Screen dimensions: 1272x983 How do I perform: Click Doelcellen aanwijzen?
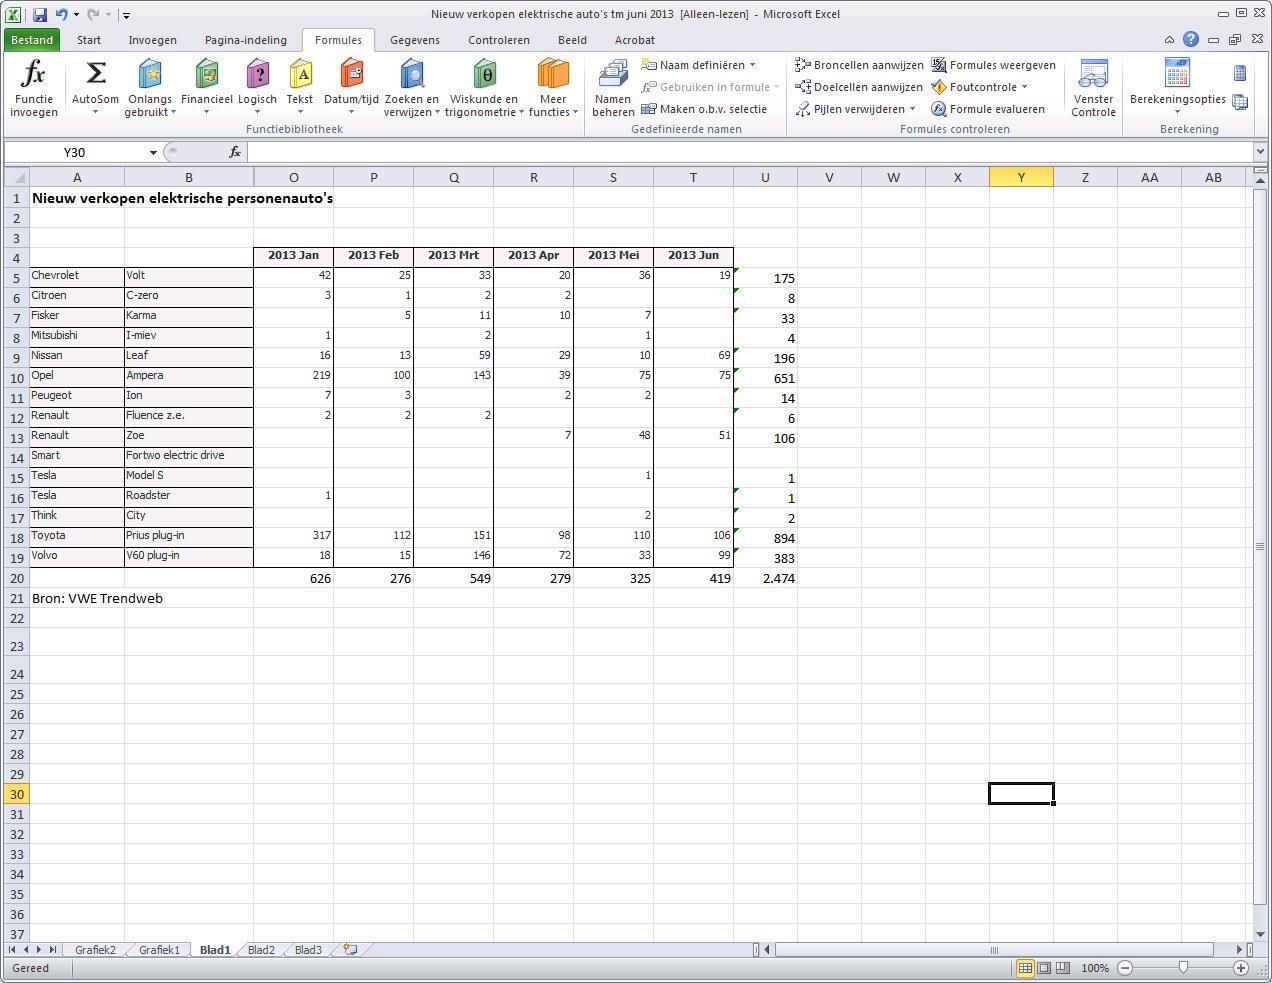(x=859, y=87)
